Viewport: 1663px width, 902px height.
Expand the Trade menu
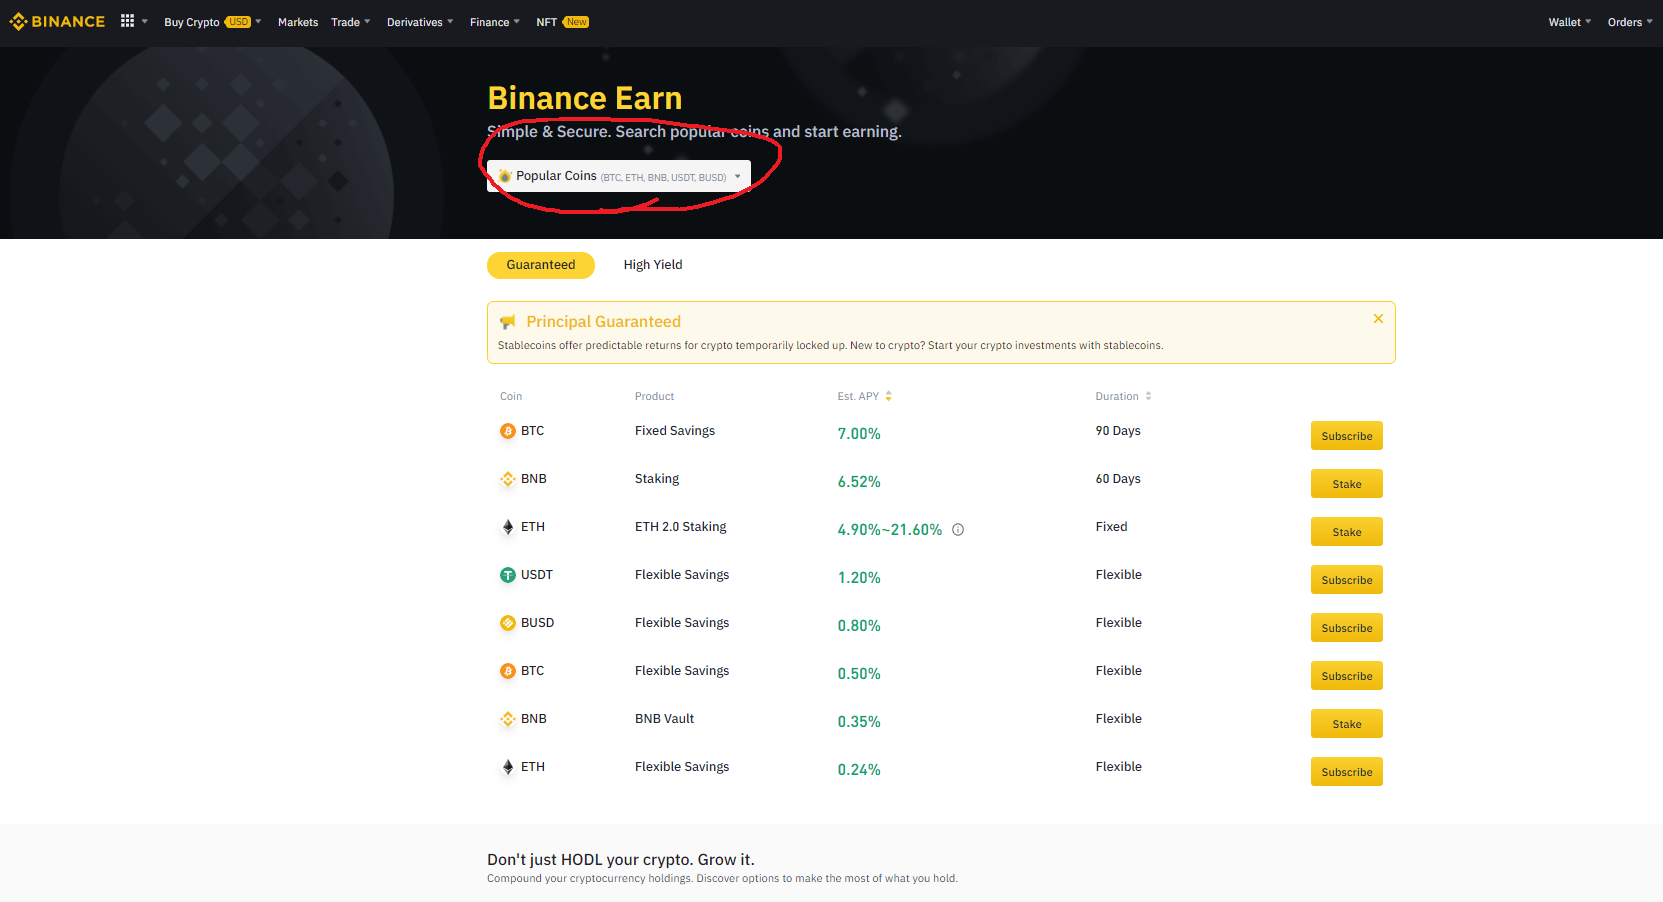[351, 22]
